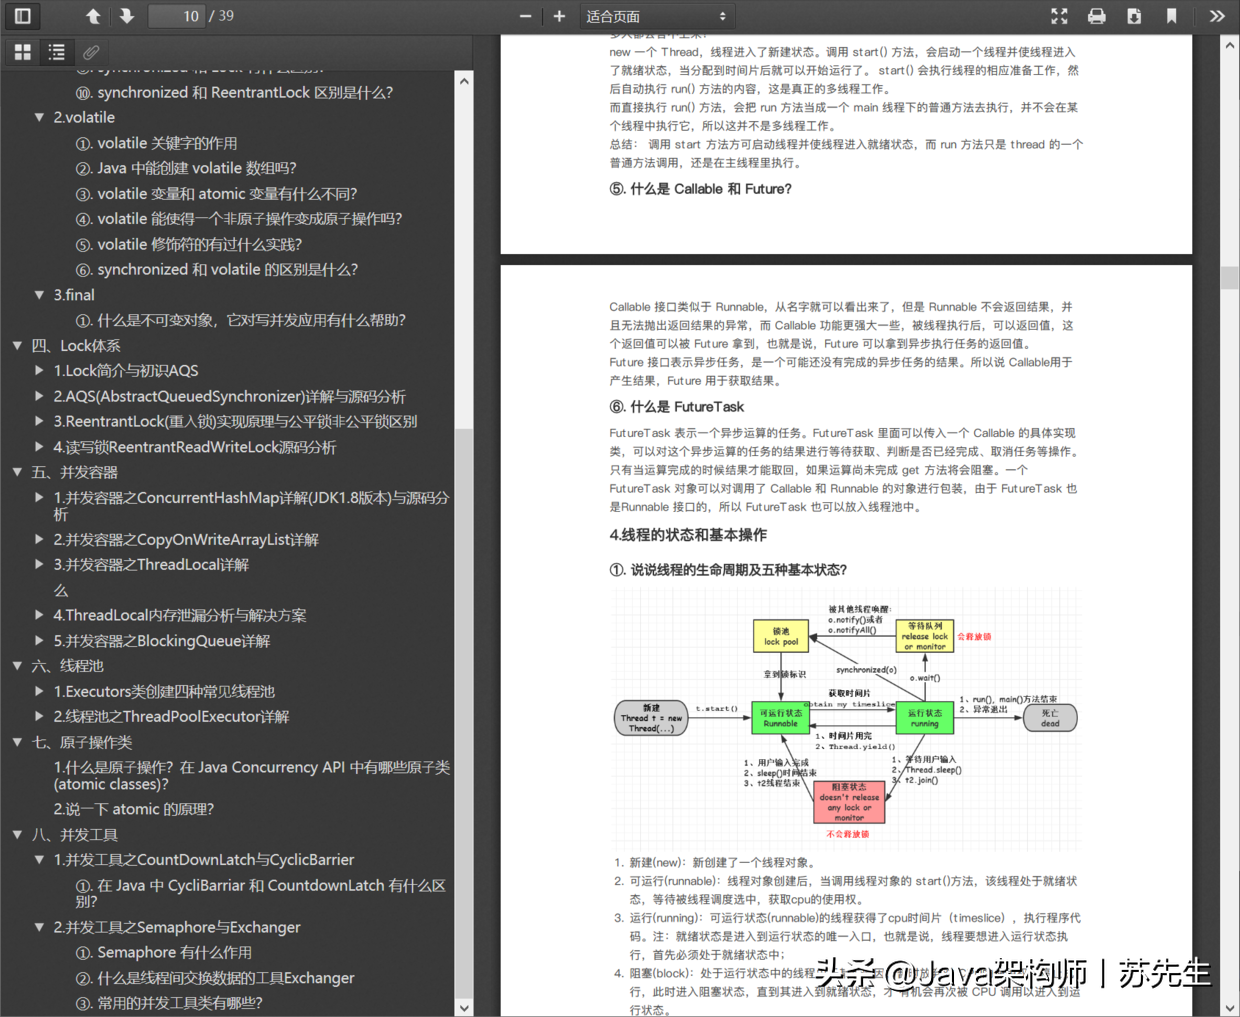Go to the previous page
Image resolution: width=1240 pixels, height=1017 pixels.
click(x=92, y=16)
